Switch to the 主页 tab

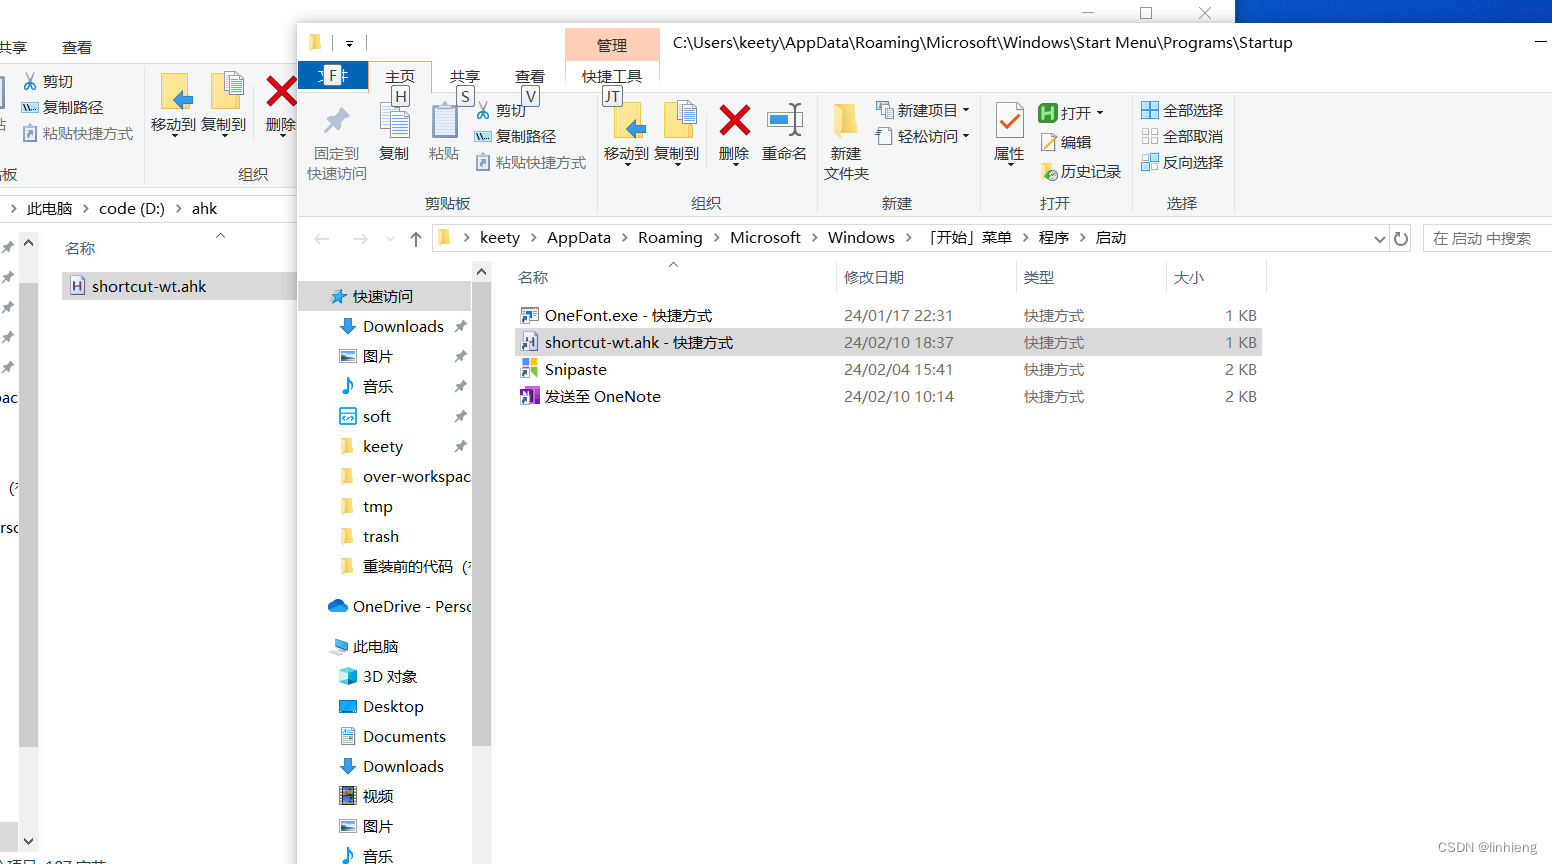click(400, 76)
